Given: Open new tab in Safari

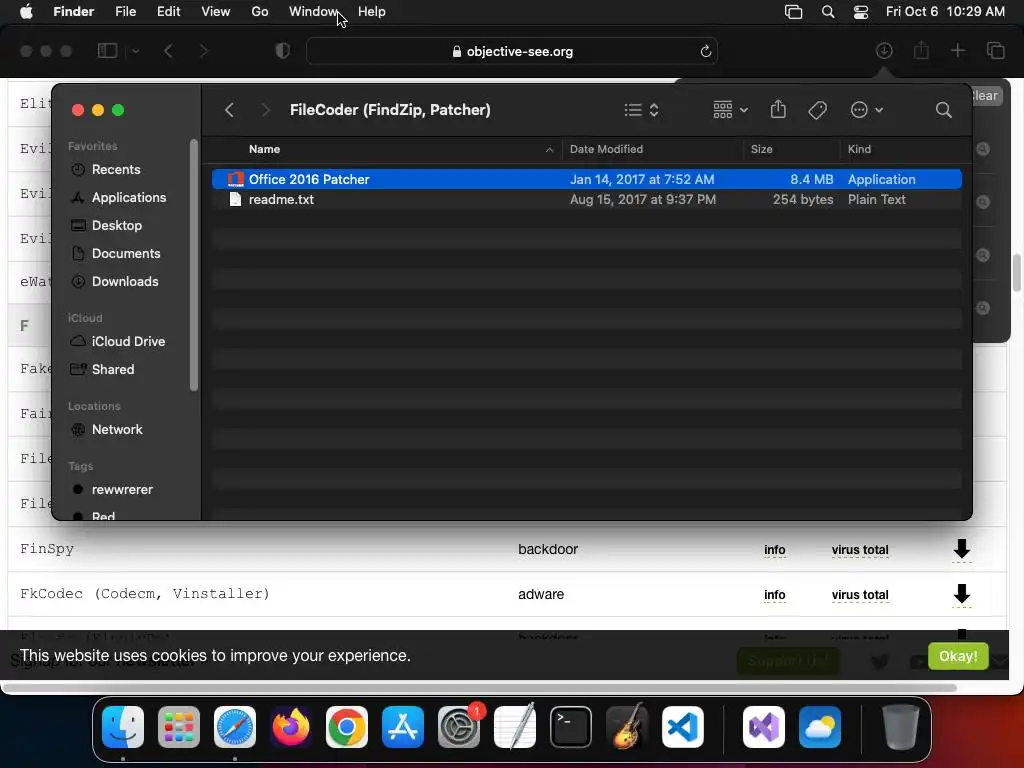Looking at the screenshot, I should click(957, 50).
